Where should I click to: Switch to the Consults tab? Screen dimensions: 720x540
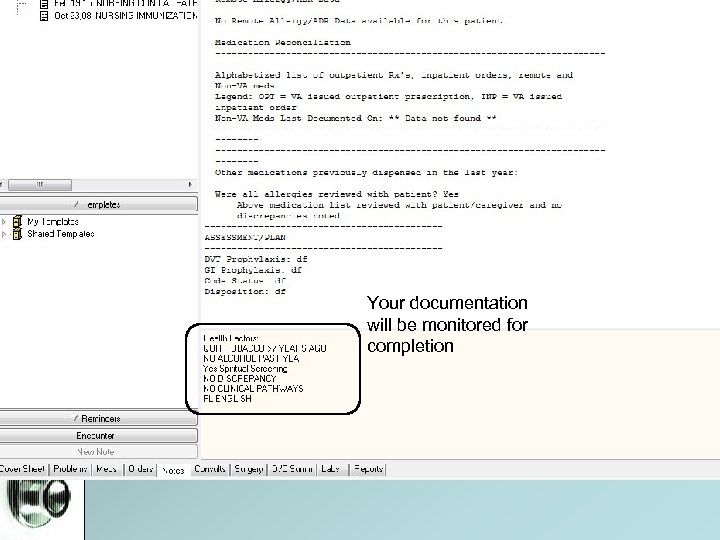point(210,469)
